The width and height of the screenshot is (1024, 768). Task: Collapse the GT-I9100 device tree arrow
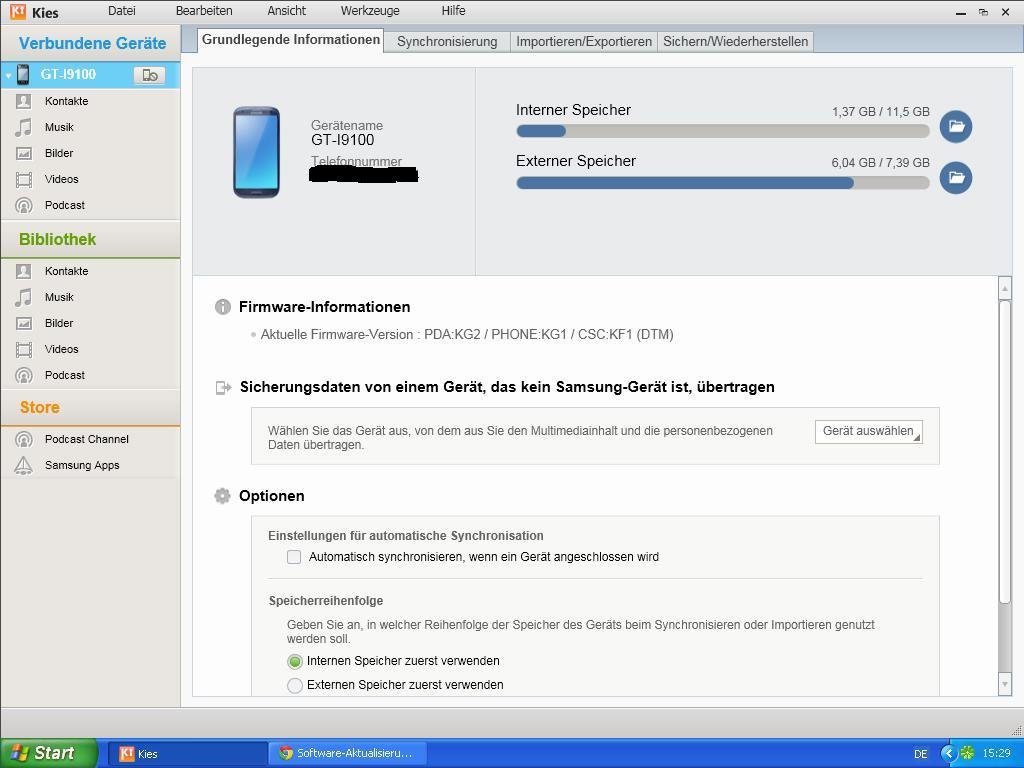tap(8, 76)
